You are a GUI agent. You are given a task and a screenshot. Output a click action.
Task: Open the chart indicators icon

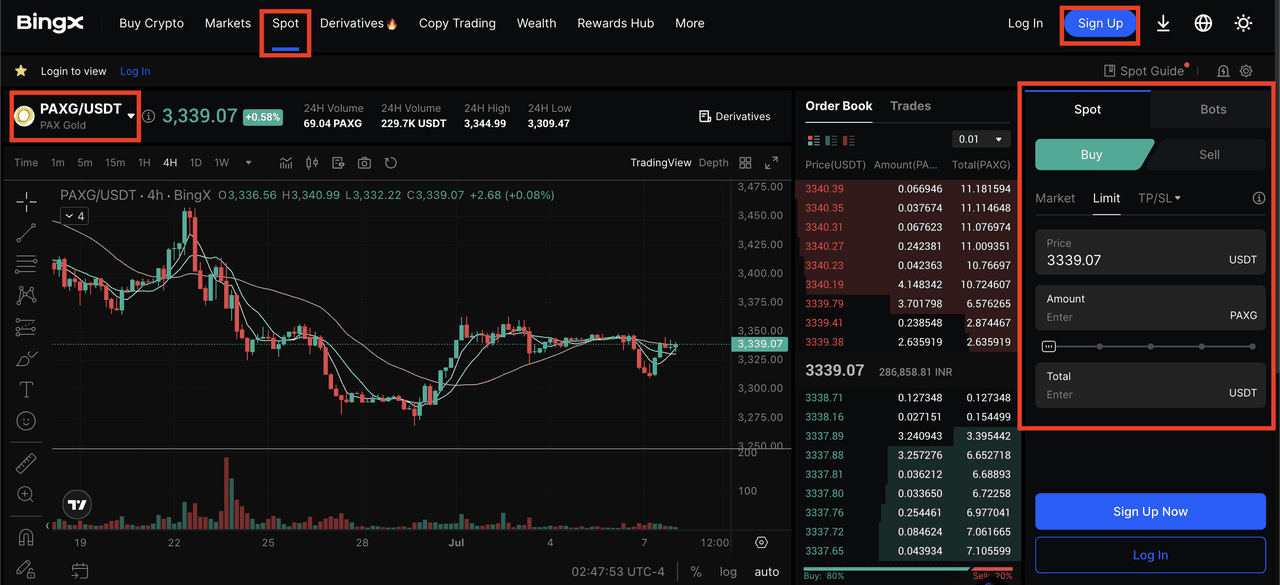286,163
